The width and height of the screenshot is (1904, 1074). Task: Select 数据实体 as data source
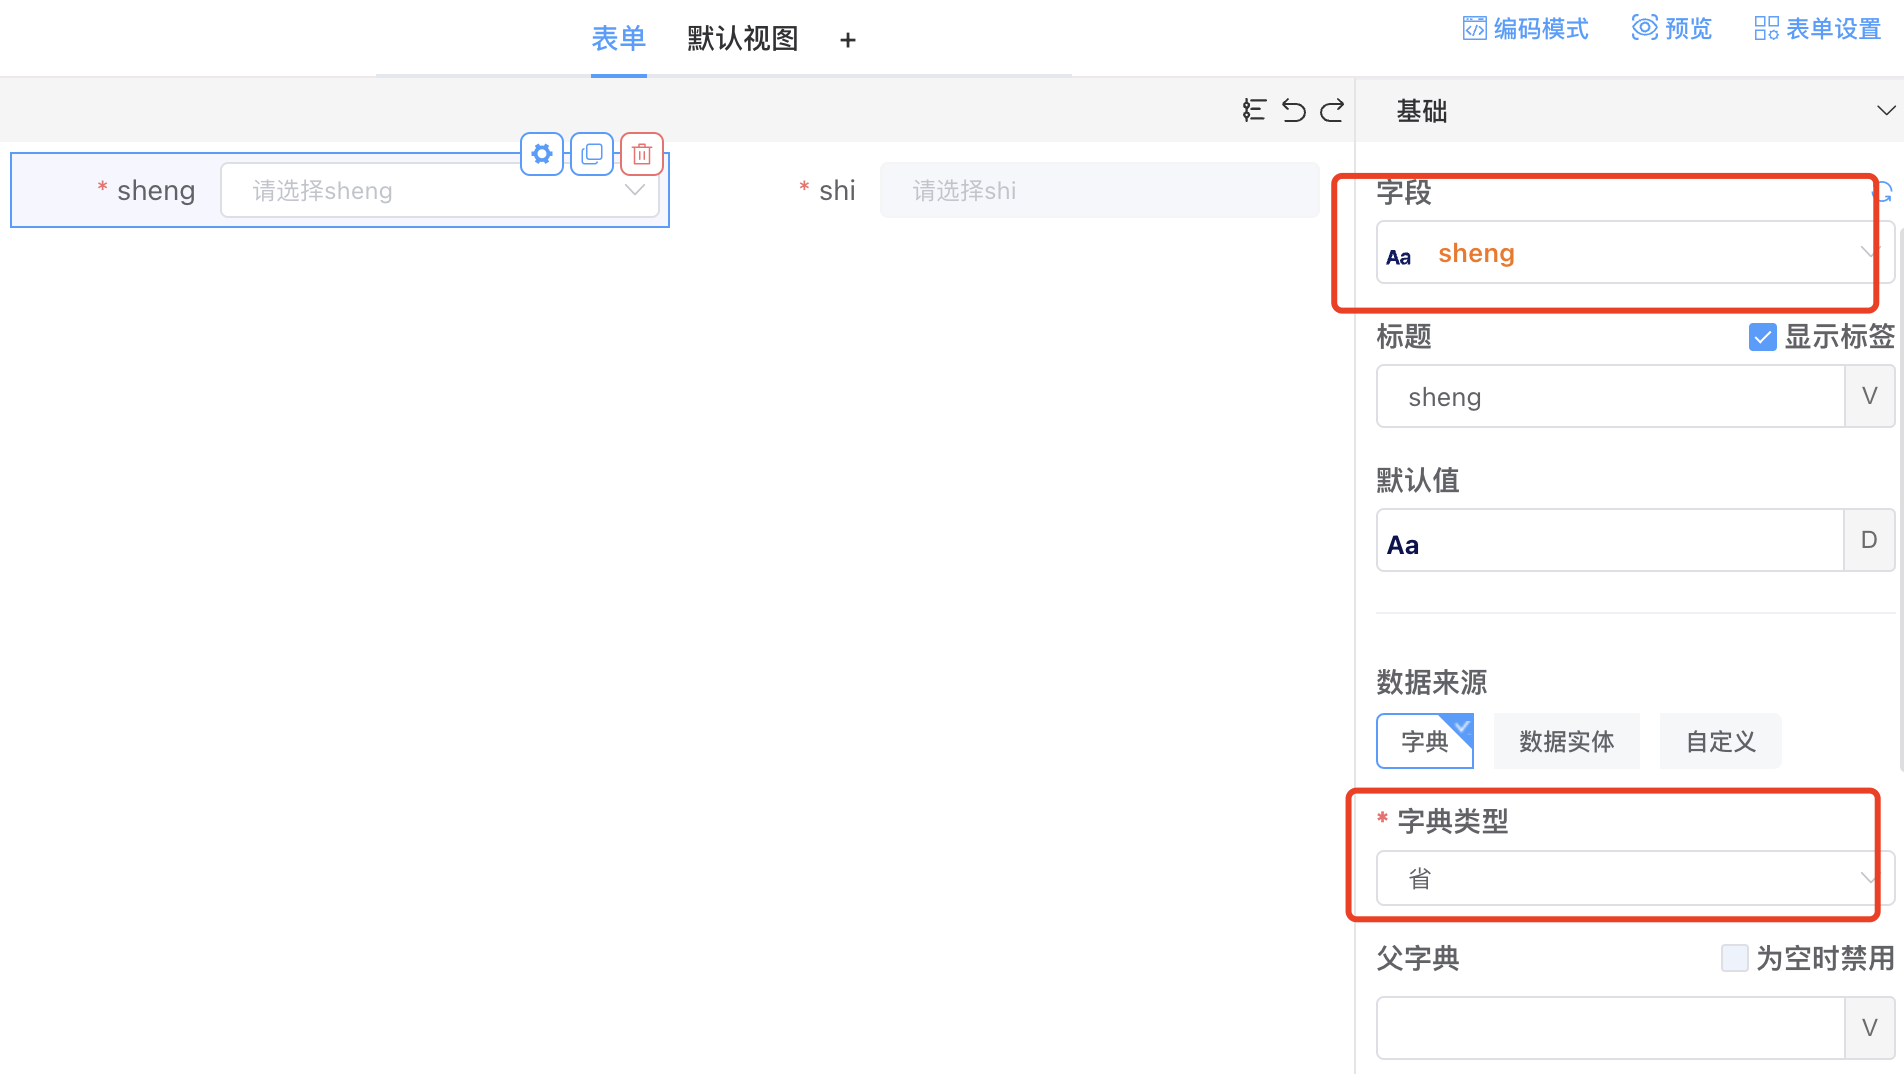click(x=1566, y=741)
